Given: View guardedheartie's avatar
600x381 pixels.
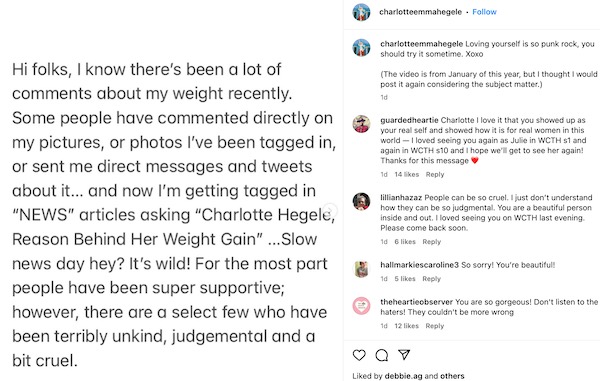Looking at the screenshot, I should coord(361,124).
